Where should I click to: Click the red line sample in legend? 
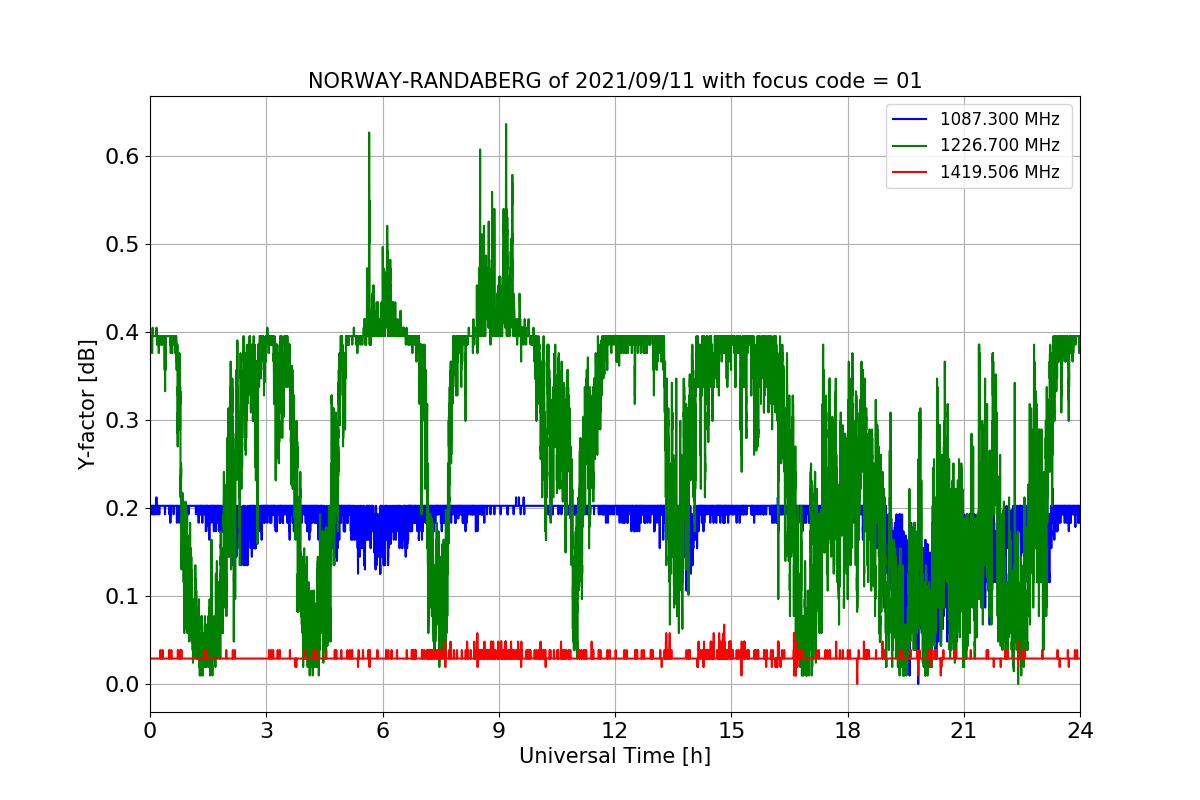(910, 172)
